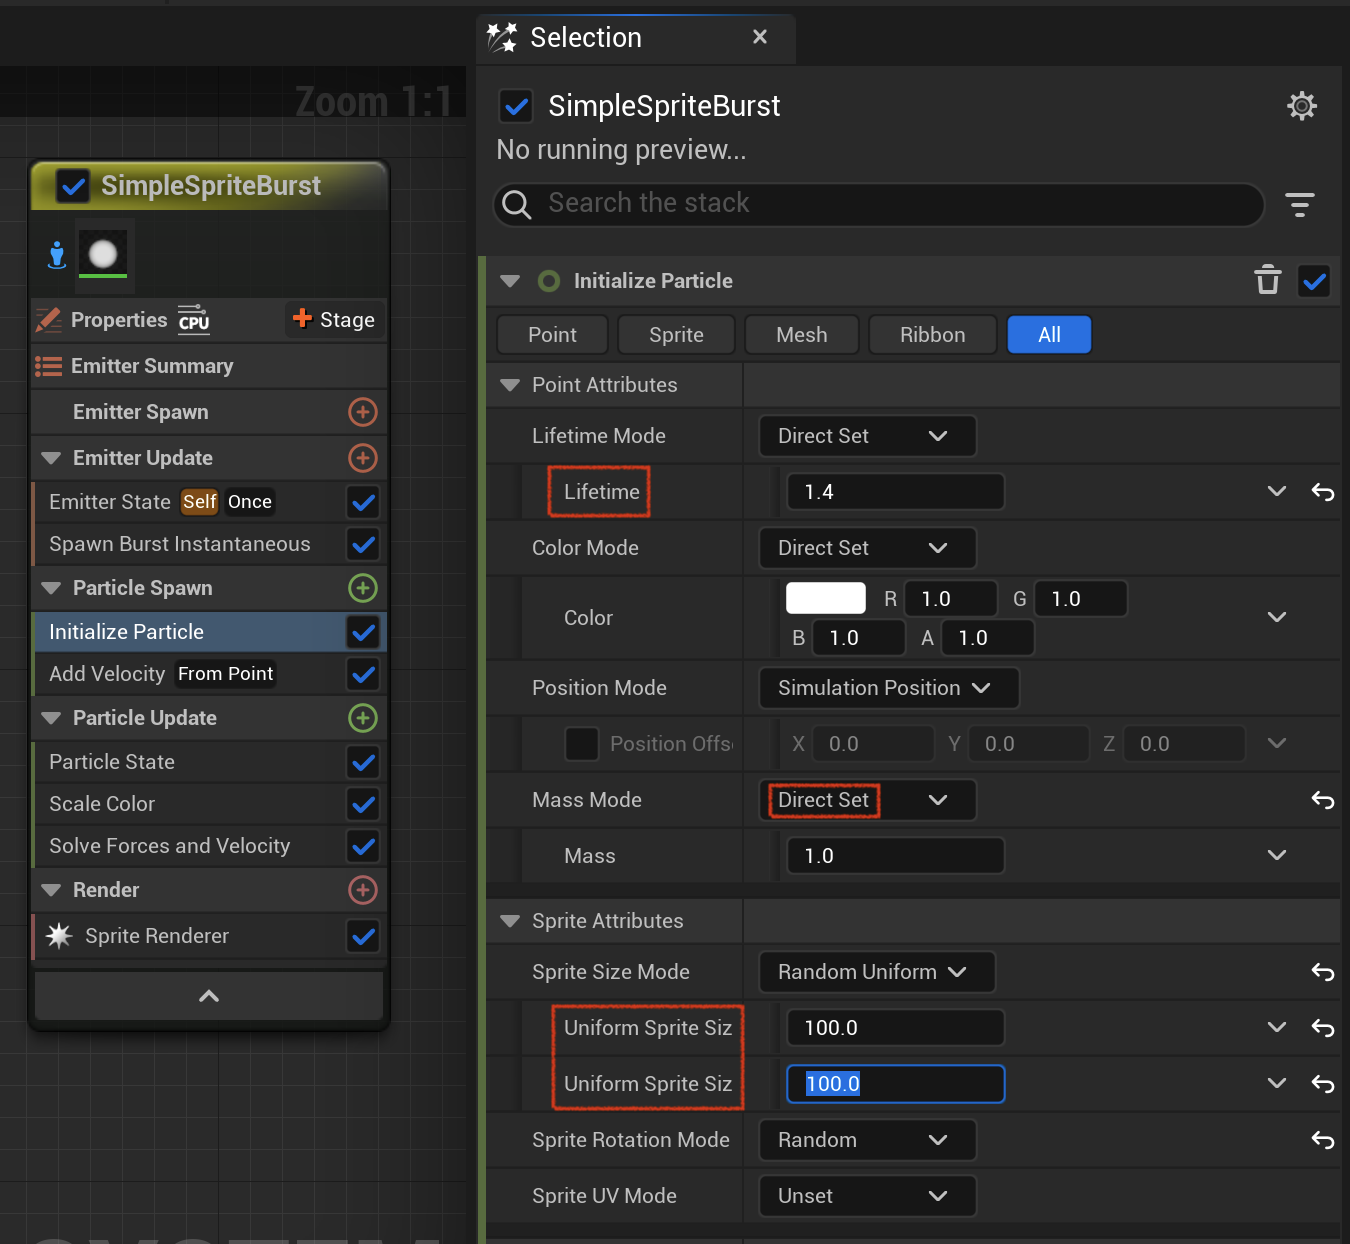The image size is (1350, 1244).
Task: Add a module to Emitter Spawn
Action: point(362,411)
